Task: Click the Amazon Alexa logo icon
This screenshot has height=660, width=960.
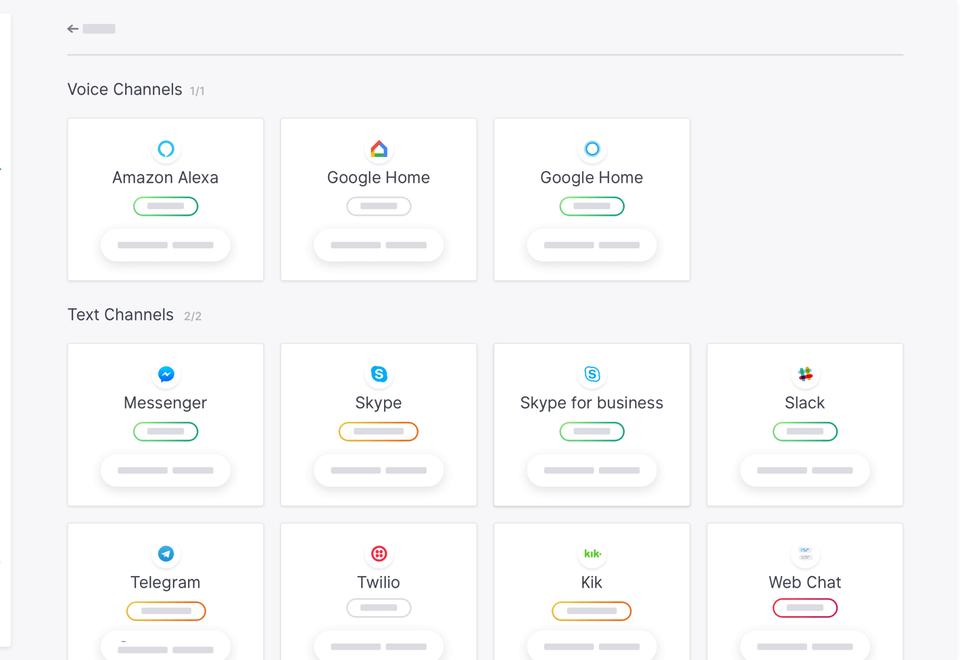Action: [x=166, y=149]
